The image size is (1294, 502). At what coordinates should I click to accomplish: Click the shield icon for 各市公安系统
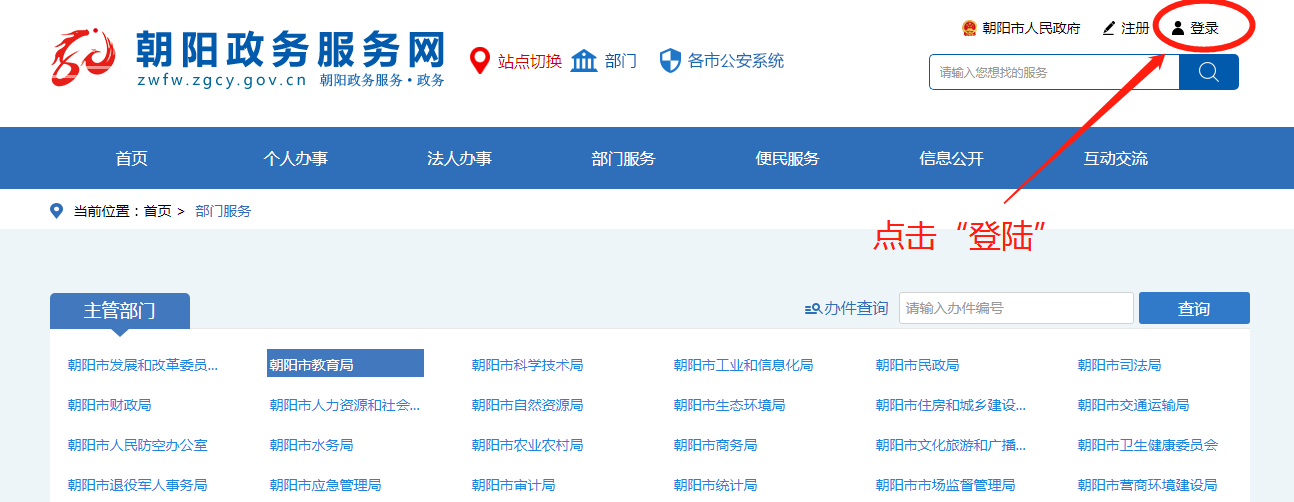click(670, 61)
